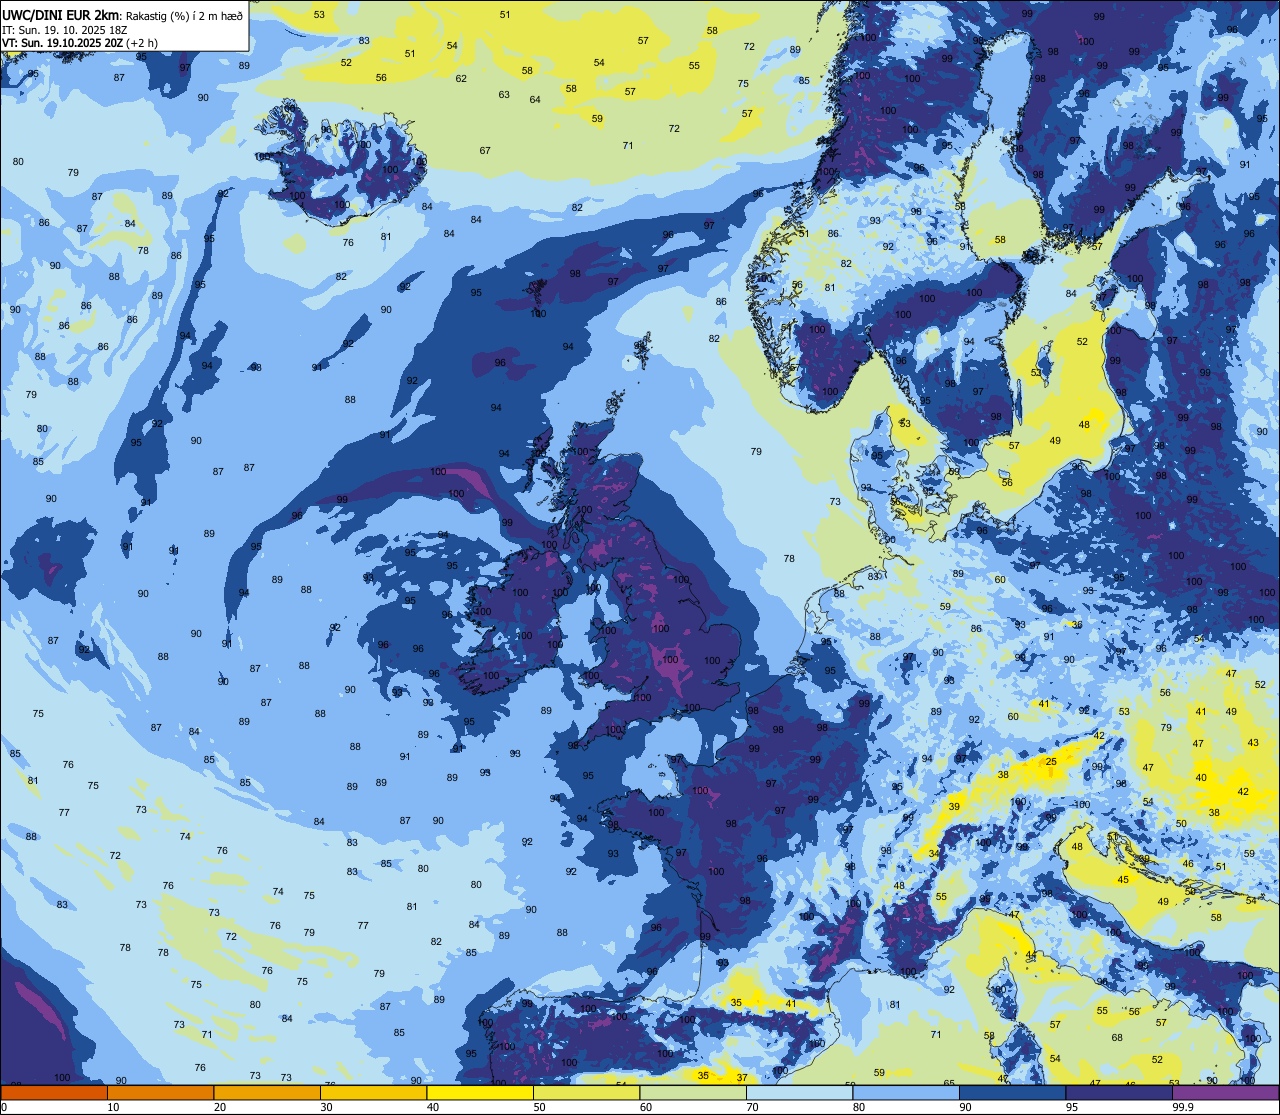1280x1115 pixels.
Task: Click the legend tick label '70'
Action: click(752, 1107)
